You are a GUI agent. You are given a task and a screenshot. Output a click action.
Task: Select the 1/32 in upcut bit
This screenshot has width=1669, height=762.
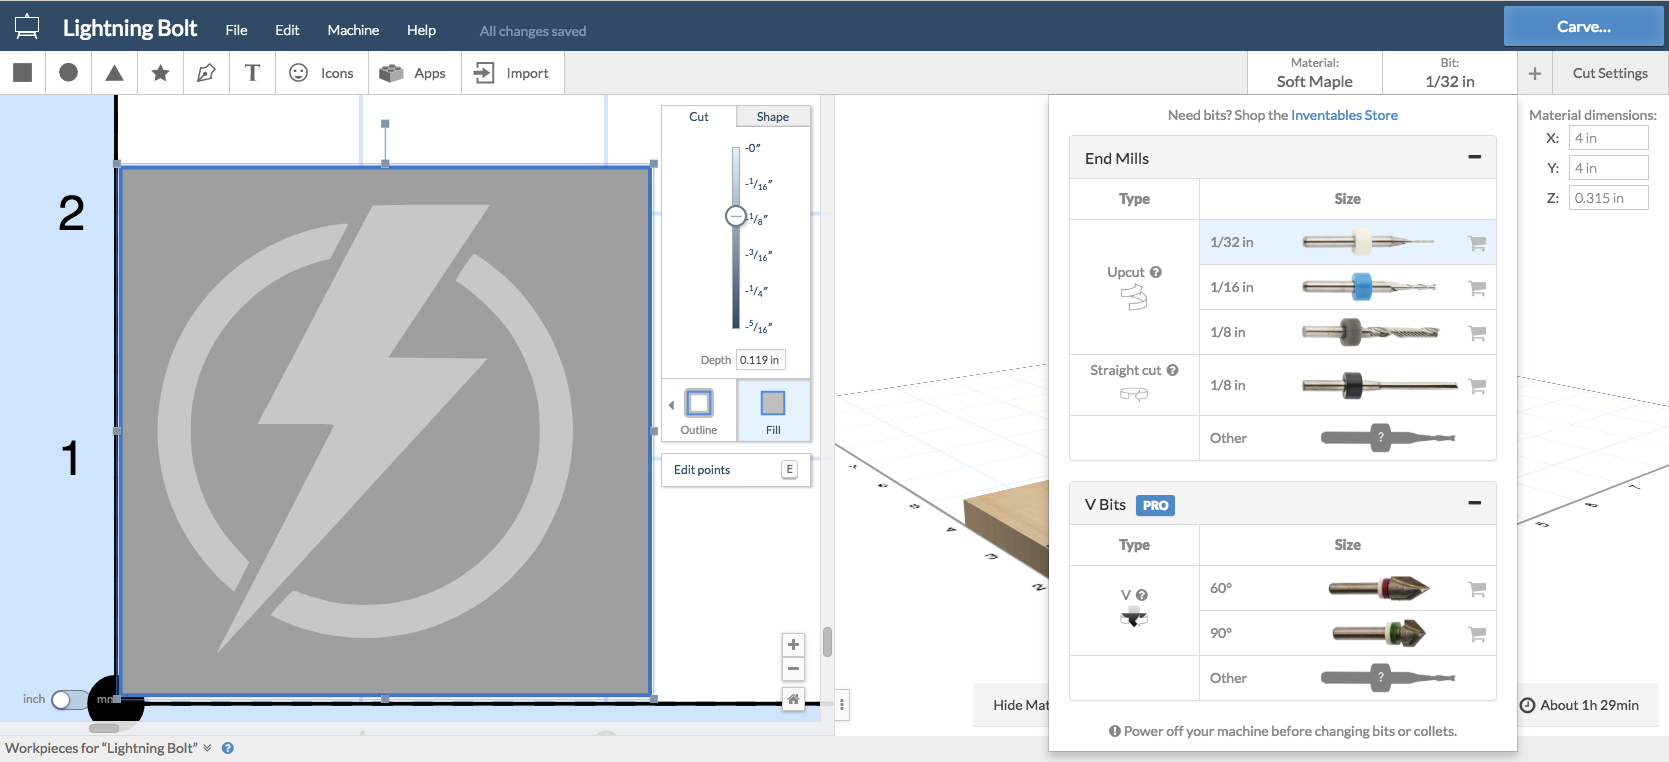coord(1347,242)
